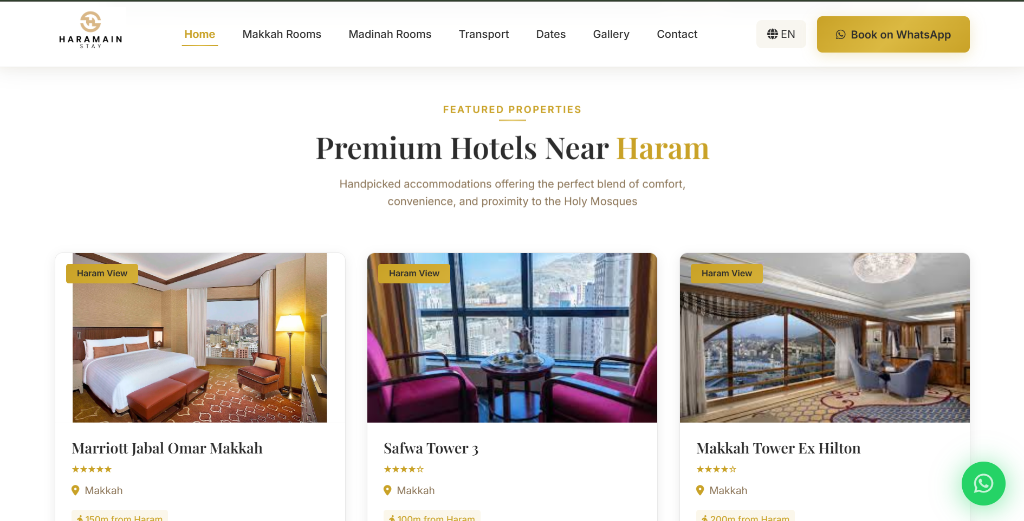Click the Makkah Tower Ex Hilton room image
The width and height of the screenshot is (1024, 521).
tap(825, 338)
